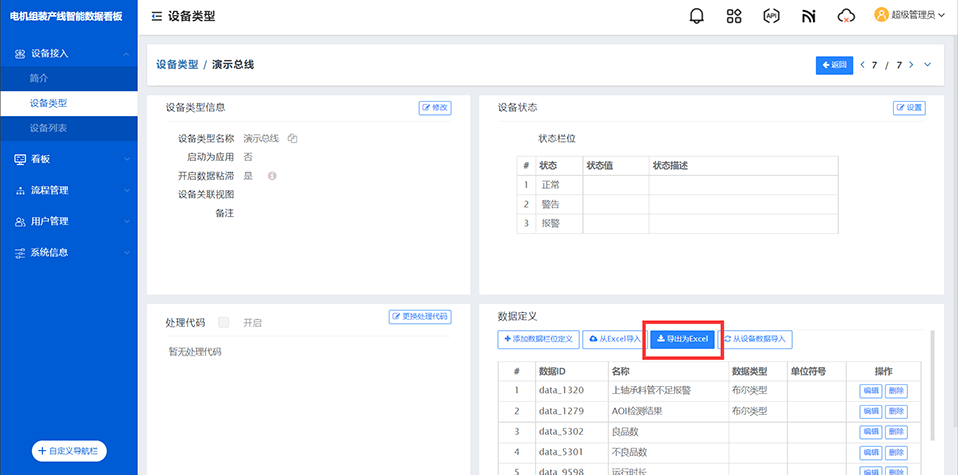This screenshot has width=958, height=475.
Task: Click the 导出为Excel button
Action: tap(682, 339)
